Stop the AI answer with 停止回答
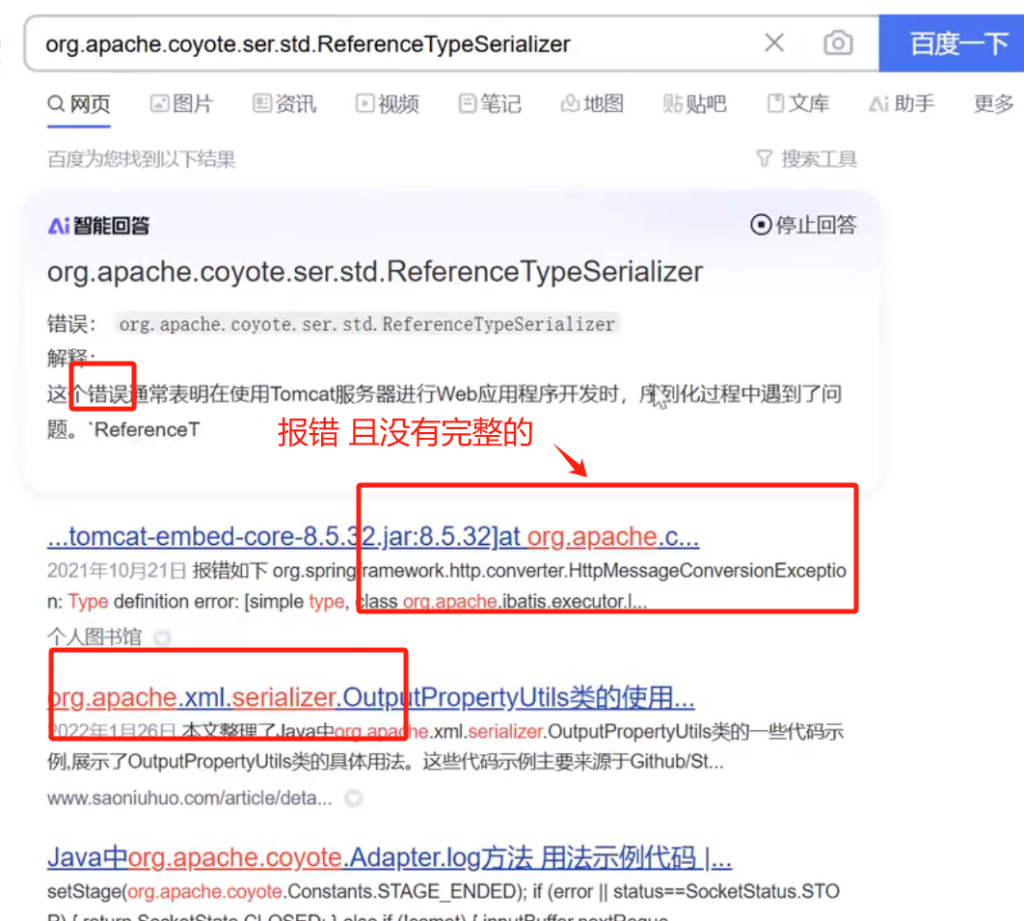 click(803, 225)
